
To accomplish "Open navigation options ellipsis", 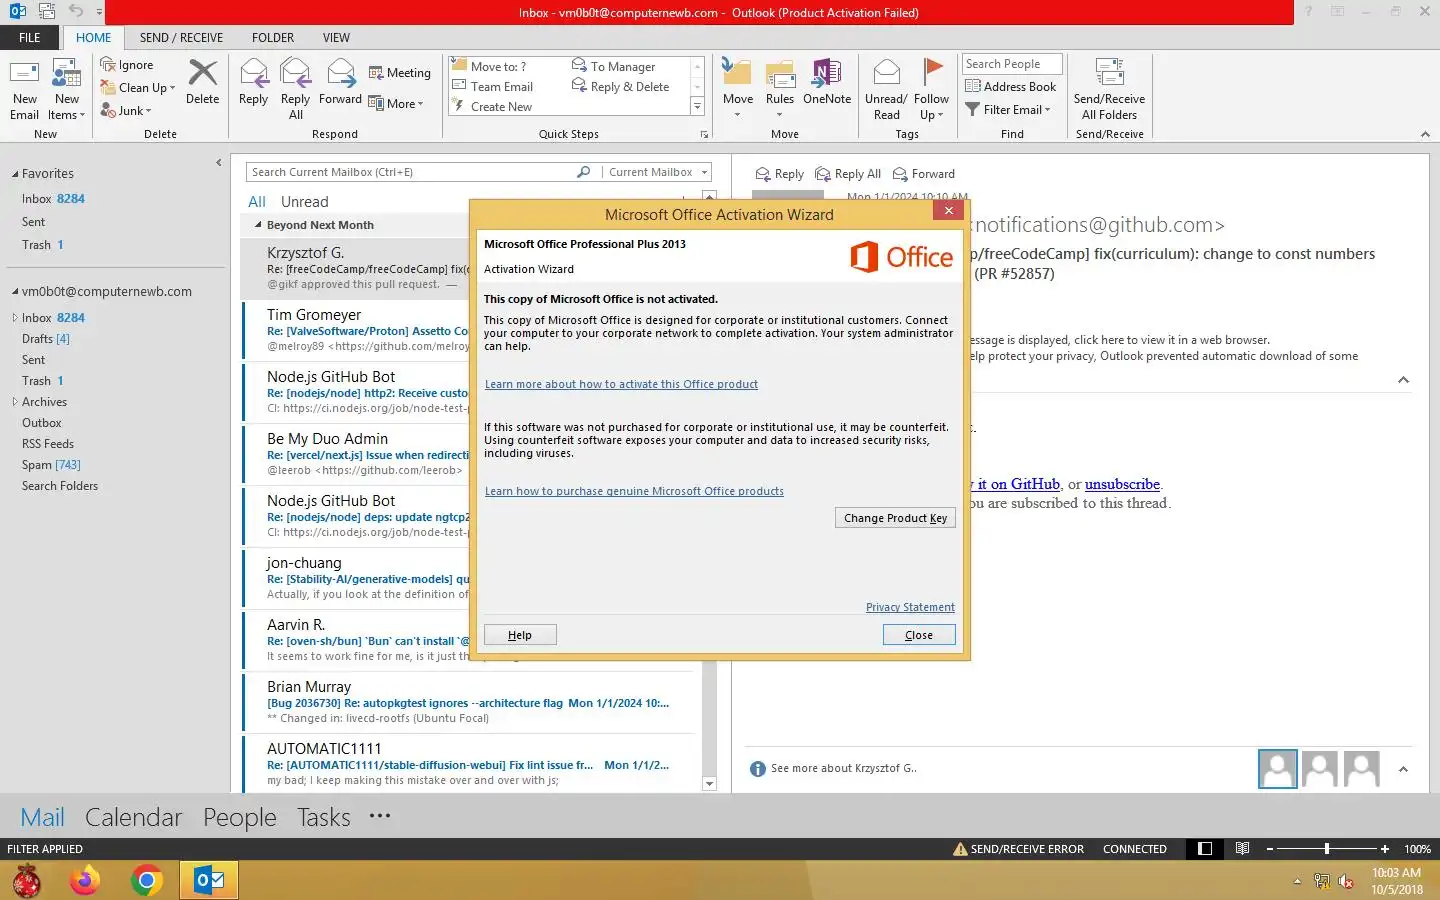I will tap(380, 816).
